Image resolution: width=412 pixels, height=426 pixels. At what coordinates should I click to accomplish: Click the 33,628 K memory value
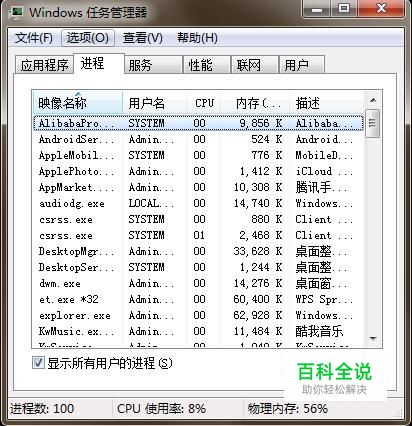pyautogui.click(x=258, y=251)
